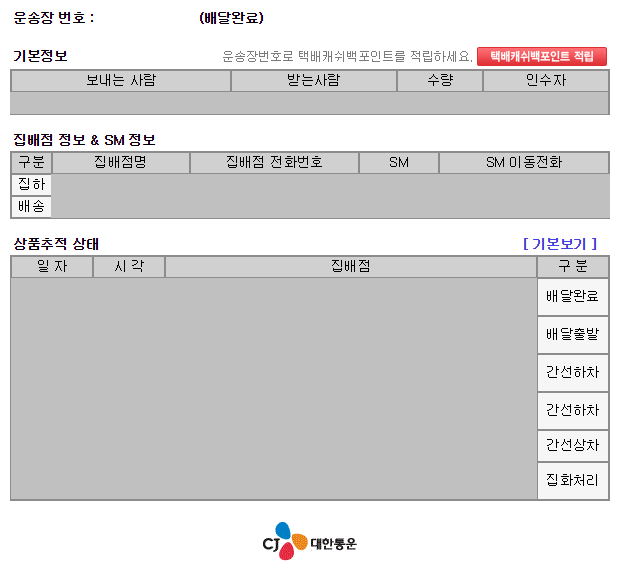Click the 배달완료 status cell in tracking table
The image size is (623, 576).
[573, 297]
